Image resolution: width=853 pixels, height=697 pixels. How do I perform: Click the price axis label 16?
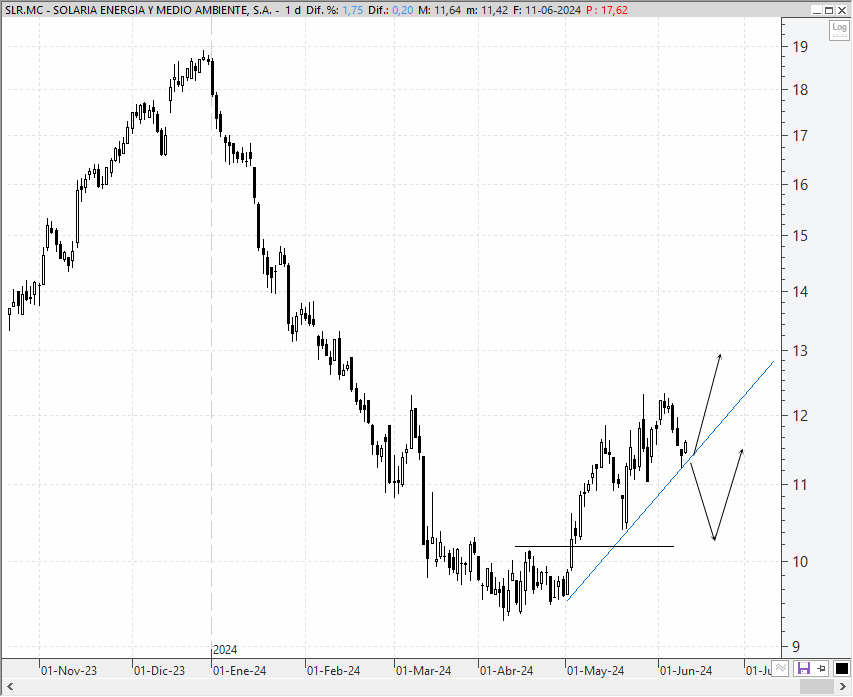800,184
